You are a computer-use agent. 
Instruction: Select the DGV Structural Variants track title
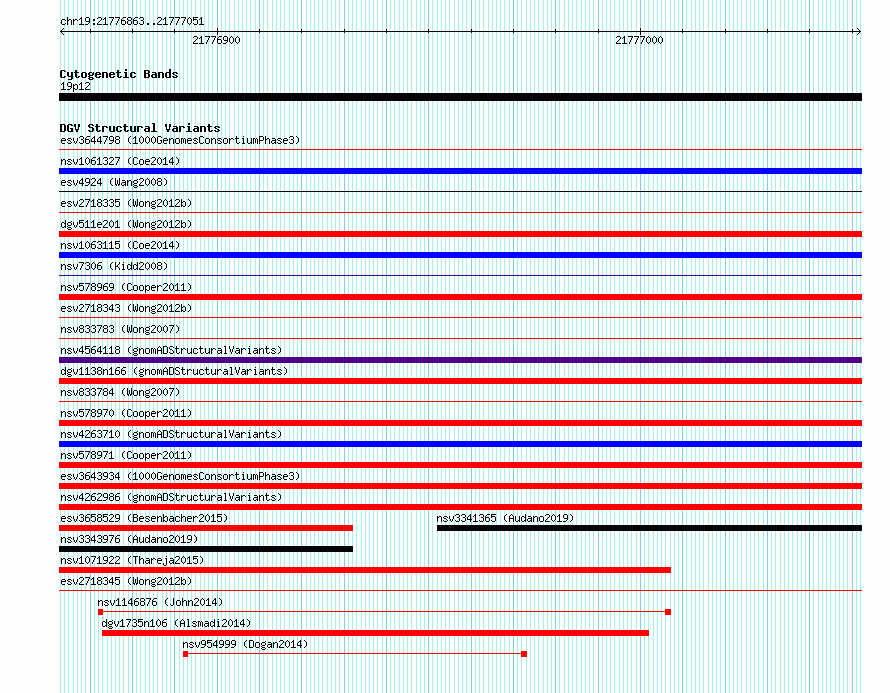(140, 128)
